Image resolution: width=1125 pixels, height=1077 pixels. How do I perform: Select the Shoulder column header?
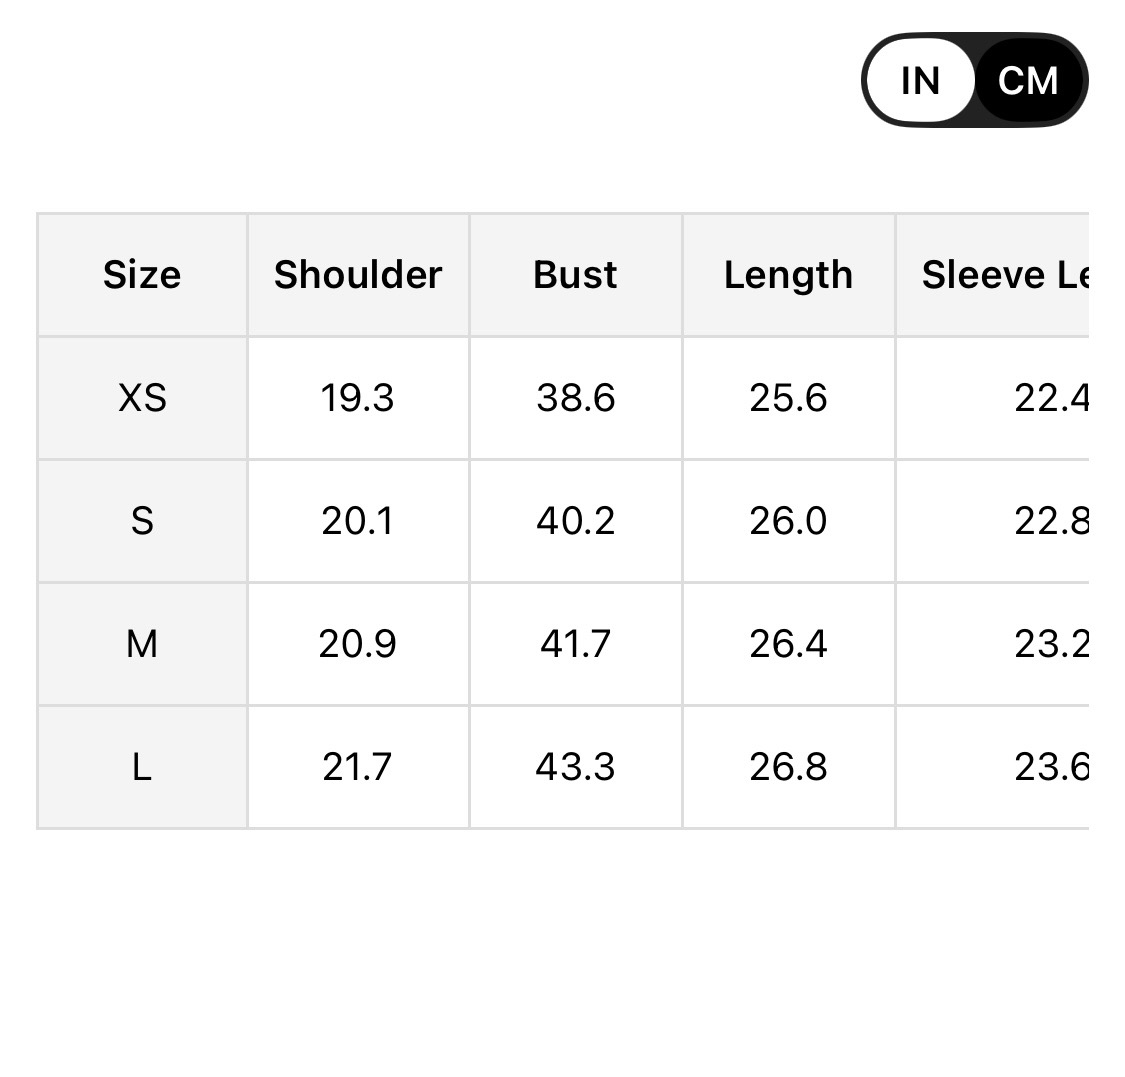pyautogui.click(x=358, y=275)
